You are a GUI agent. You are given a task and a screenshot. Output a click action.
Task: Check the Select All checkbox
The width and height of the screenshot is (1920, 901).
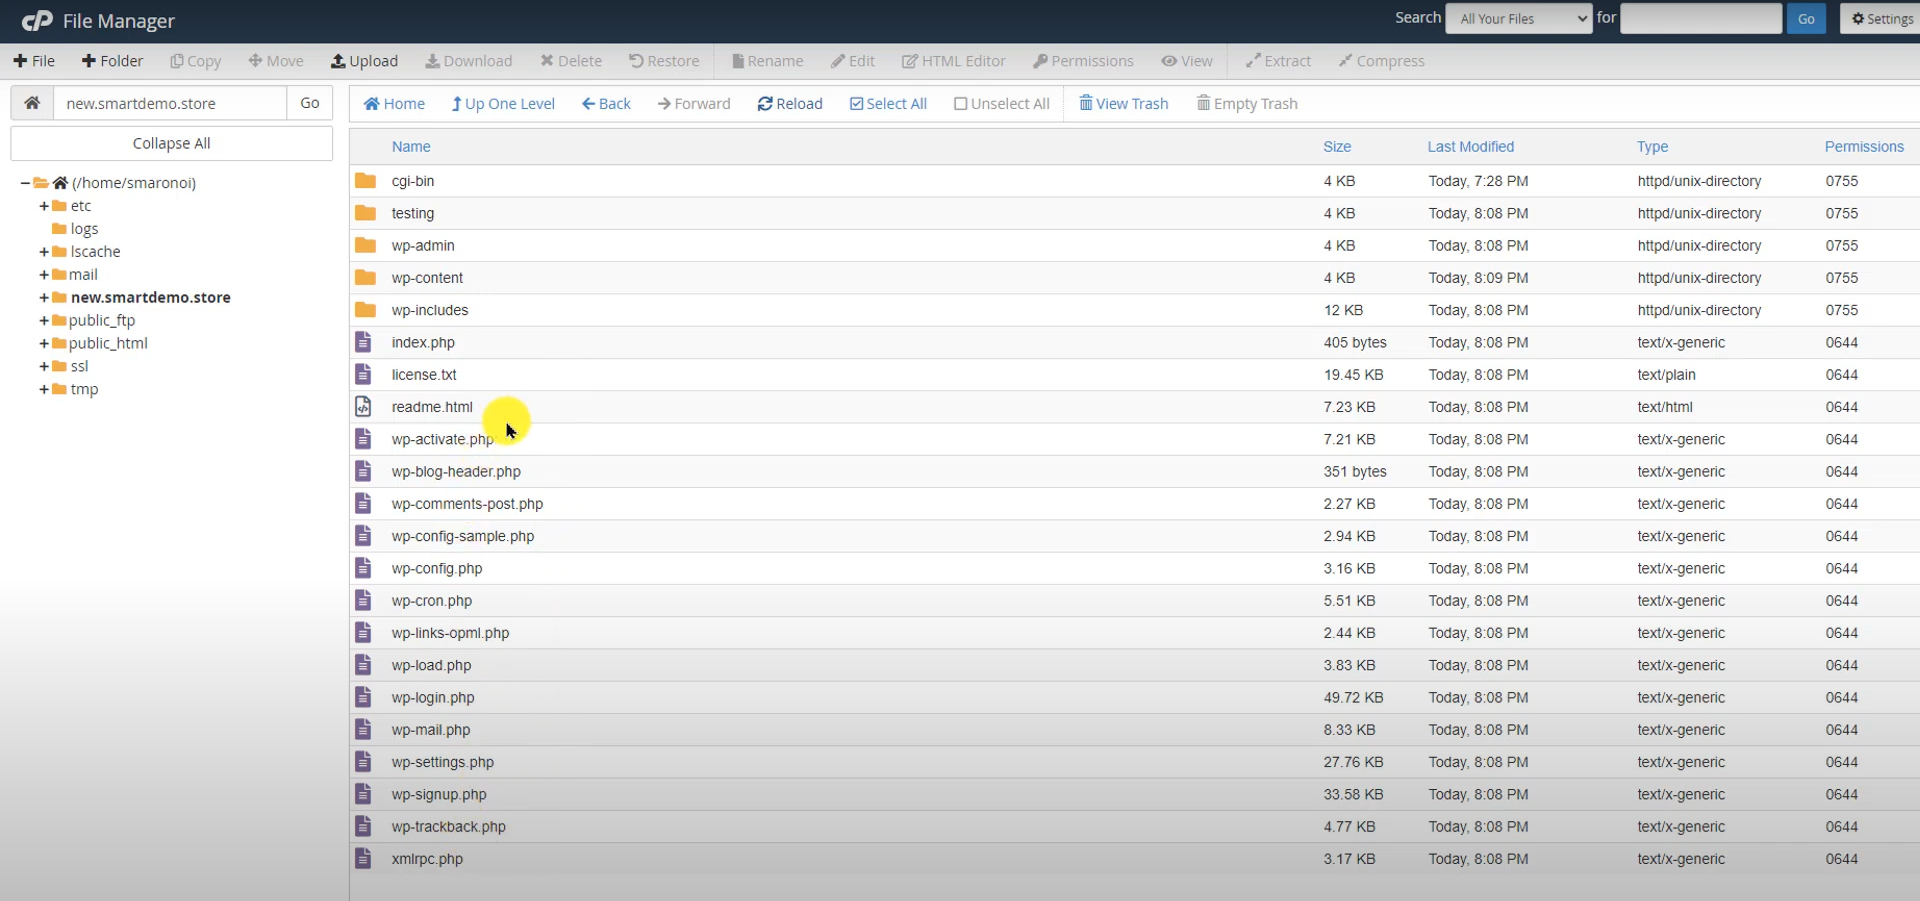click(858, 103)
